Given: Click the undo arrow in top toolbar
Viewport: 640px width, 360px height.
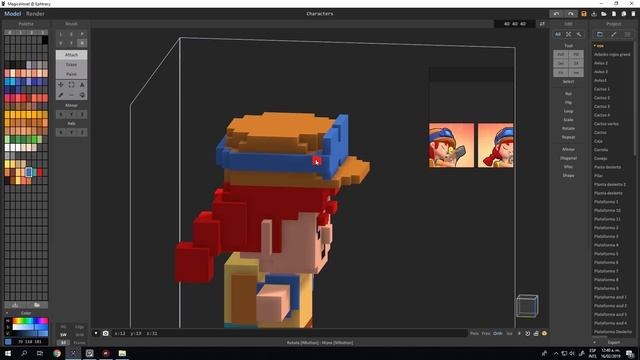Looking at the screenshot, I should 556,14.
